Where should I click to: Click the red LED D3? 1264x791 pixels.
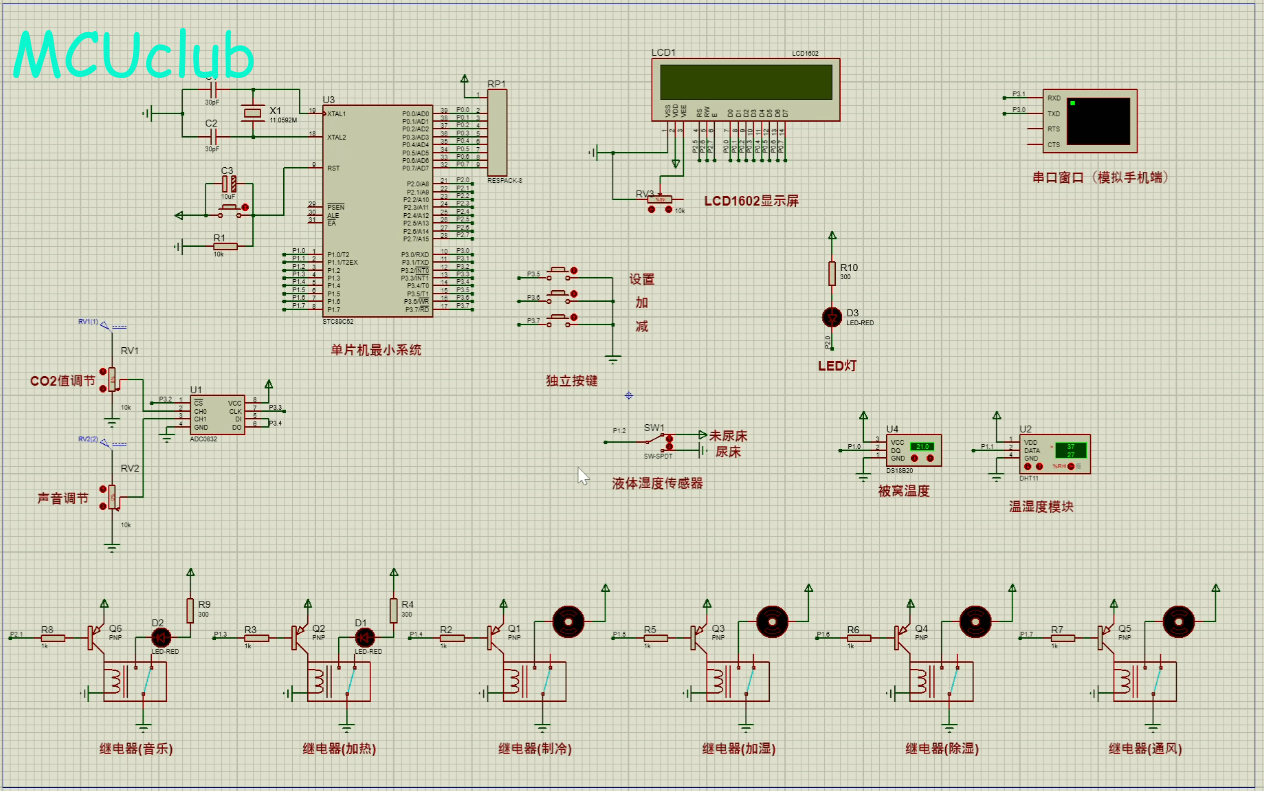pyautogui.click(x=830, y=317)
